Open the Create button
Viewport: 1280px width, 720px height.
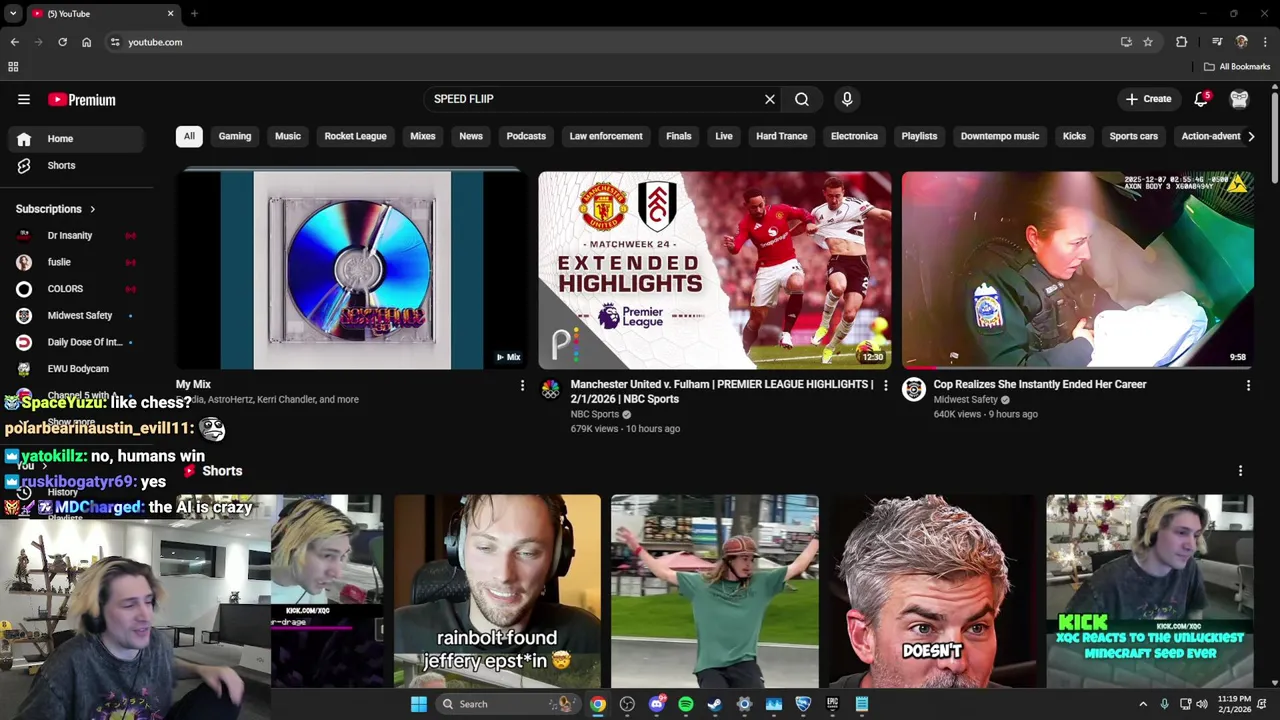[x=1148, y=99]
